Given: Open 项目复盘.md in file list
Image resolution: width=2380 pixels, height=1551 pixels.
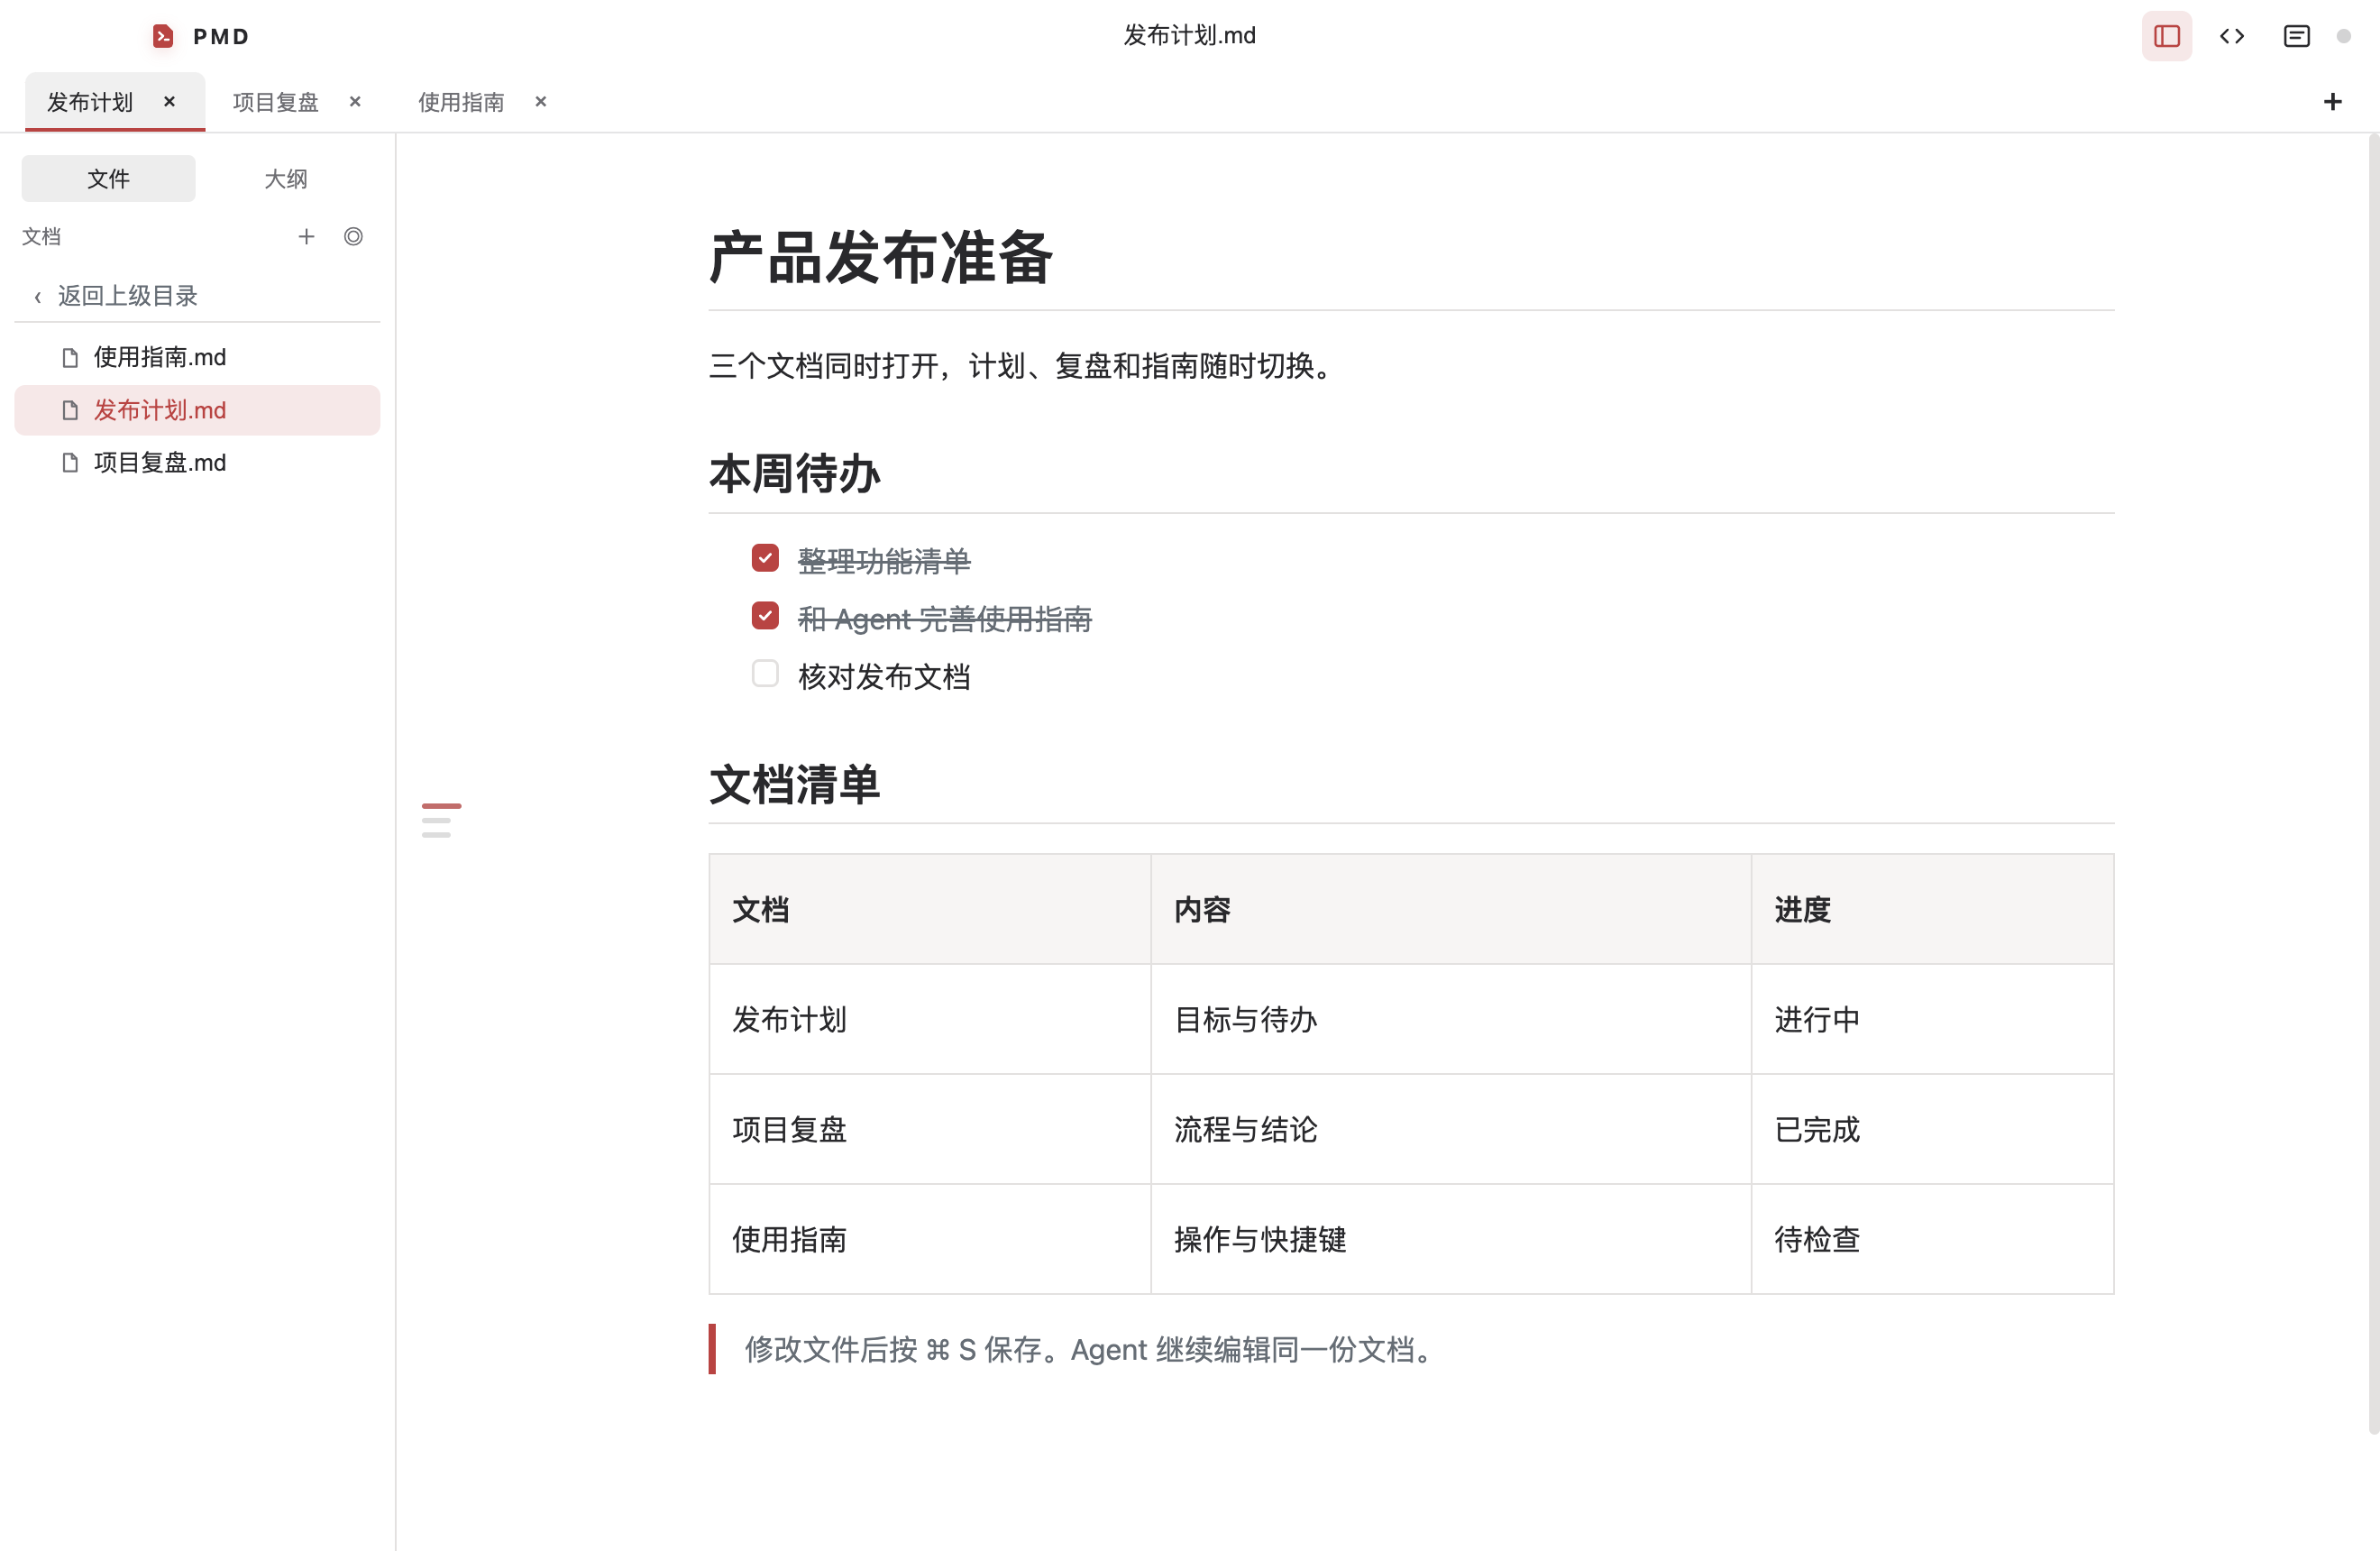Looking at the screenshot, I should point(197,462).
